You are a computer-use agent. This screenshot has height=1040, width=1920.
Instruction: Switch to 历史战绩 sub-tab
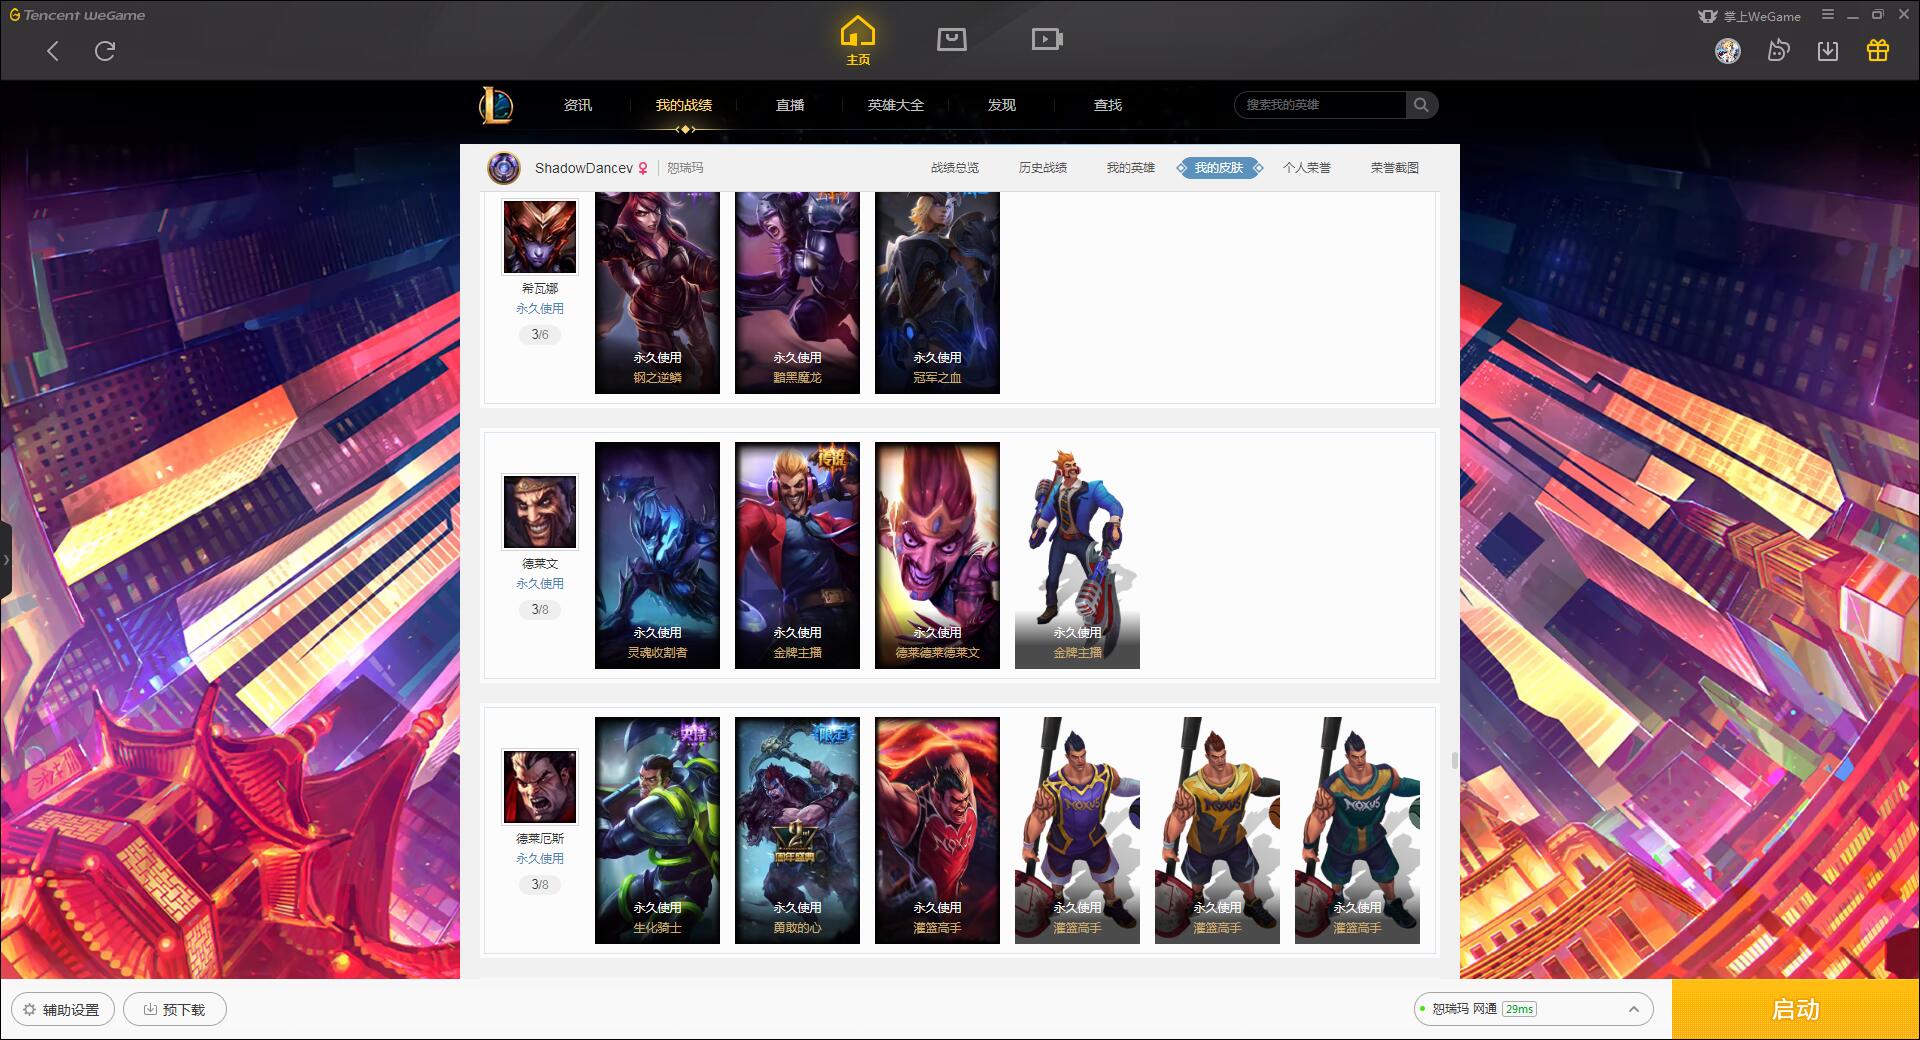tap(1043, 168)
